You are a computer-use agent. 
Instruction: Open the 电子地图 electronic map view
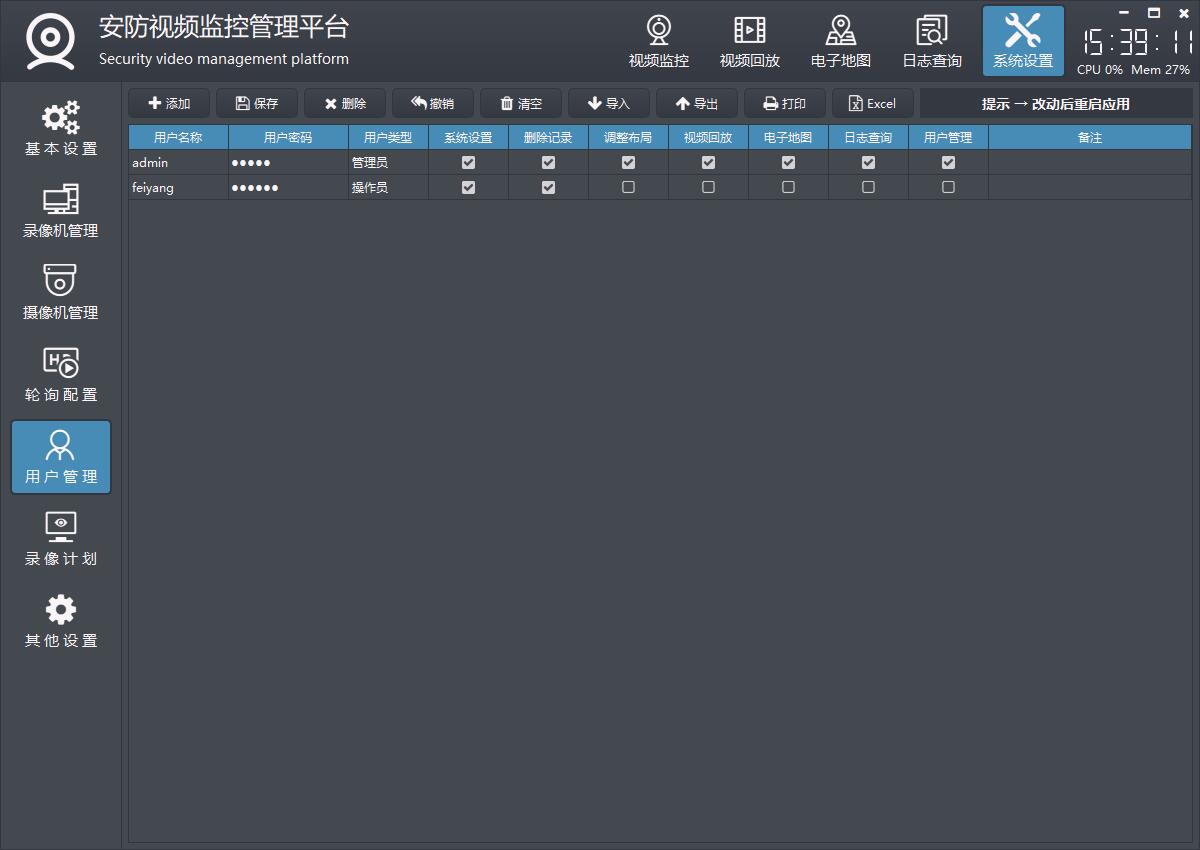click(x=840, y=42)
